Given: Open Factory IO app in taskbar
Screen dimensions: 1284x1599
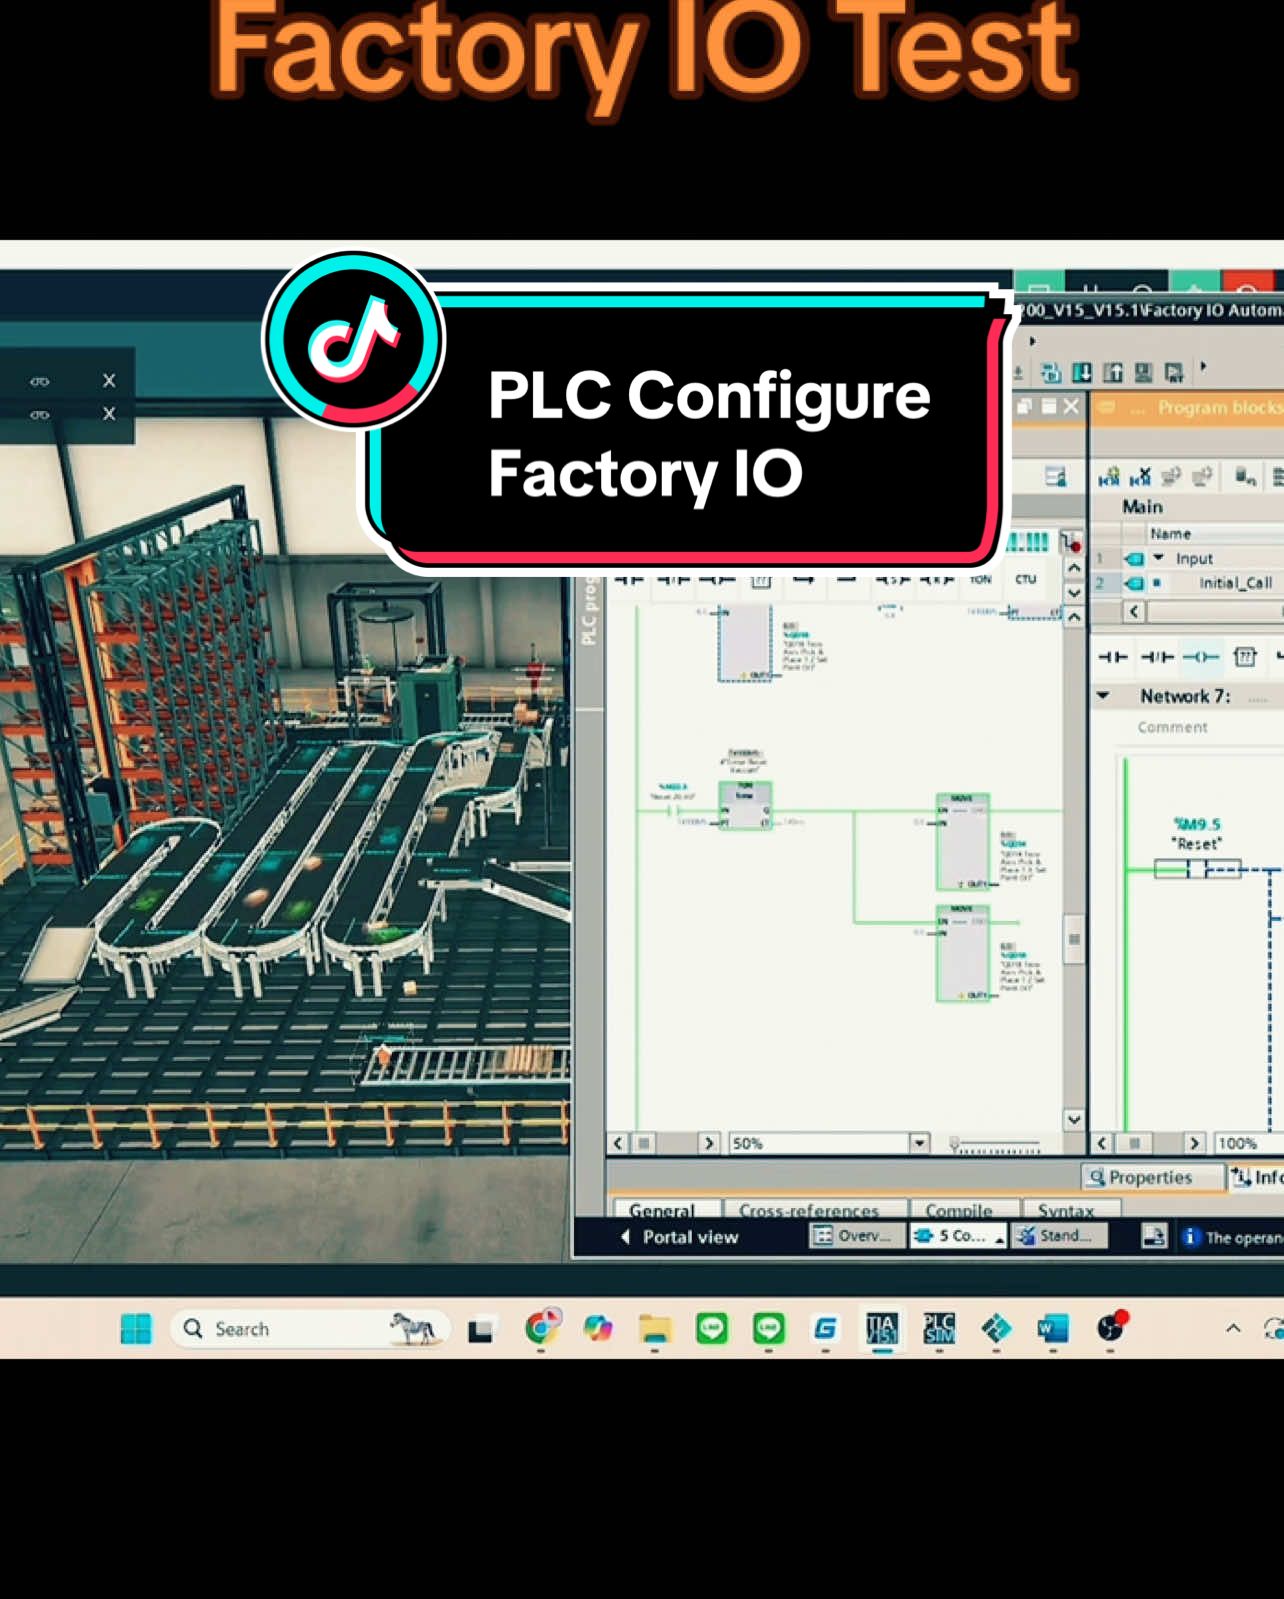Looking at the screenshot, I should 996,1328.
